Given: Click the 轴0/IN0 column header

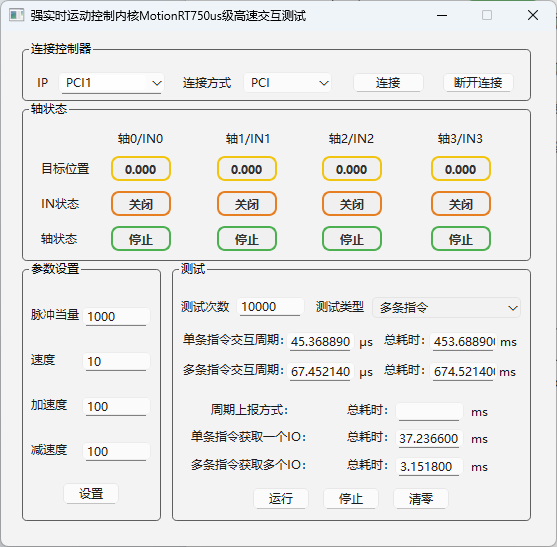Looking at the screenshot, I should [x=141, y=139].
